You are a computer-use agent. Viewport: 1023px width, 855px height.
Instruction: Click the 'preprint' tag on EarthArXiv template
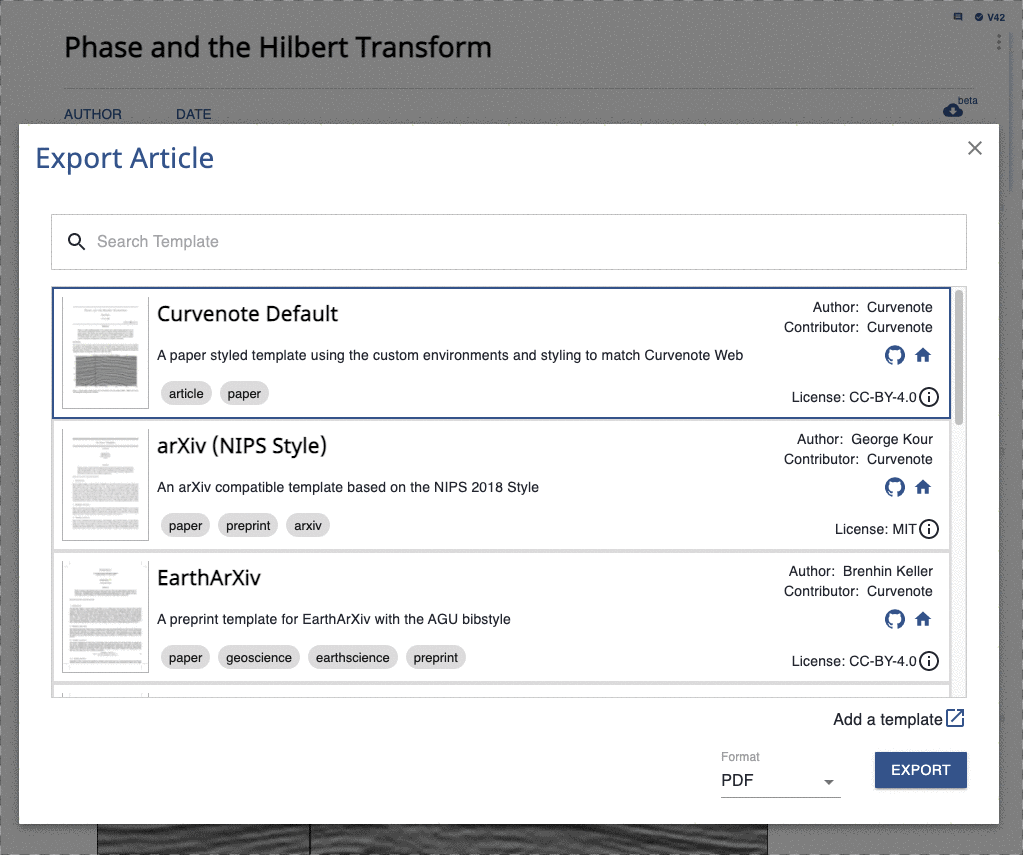(436, 657)
